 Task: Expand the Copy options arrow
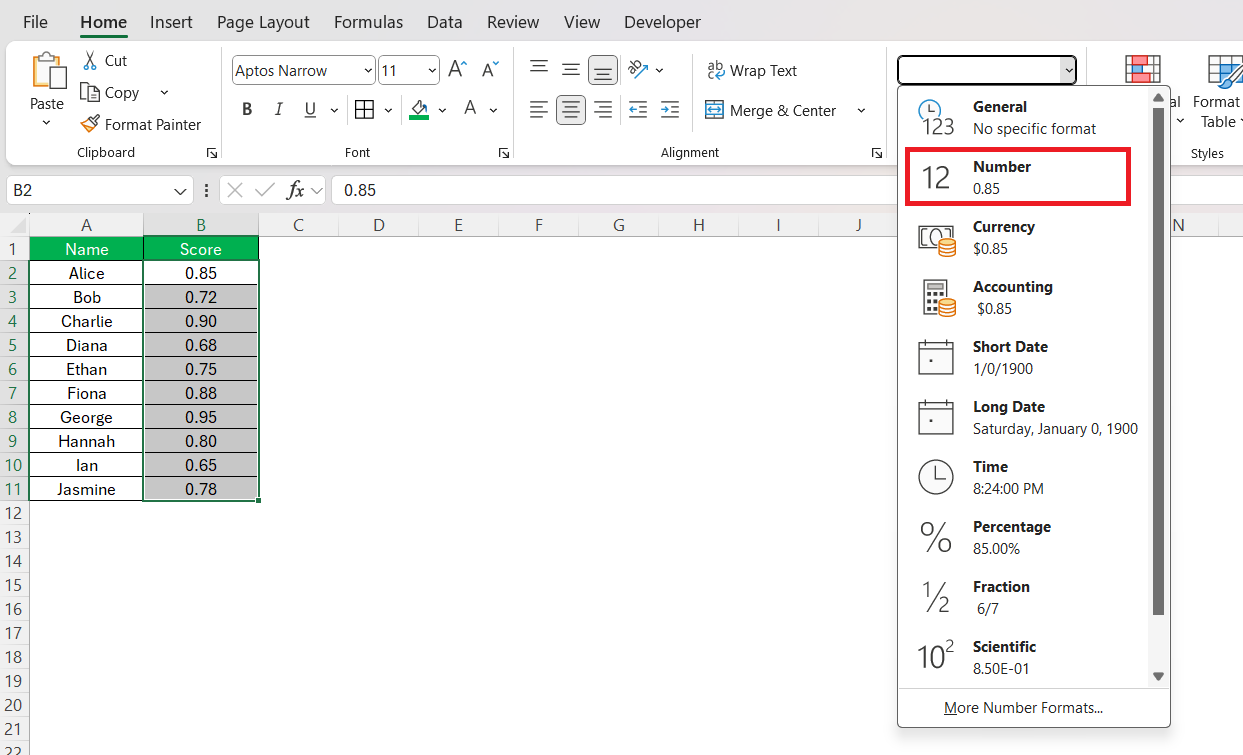(164, 92)
